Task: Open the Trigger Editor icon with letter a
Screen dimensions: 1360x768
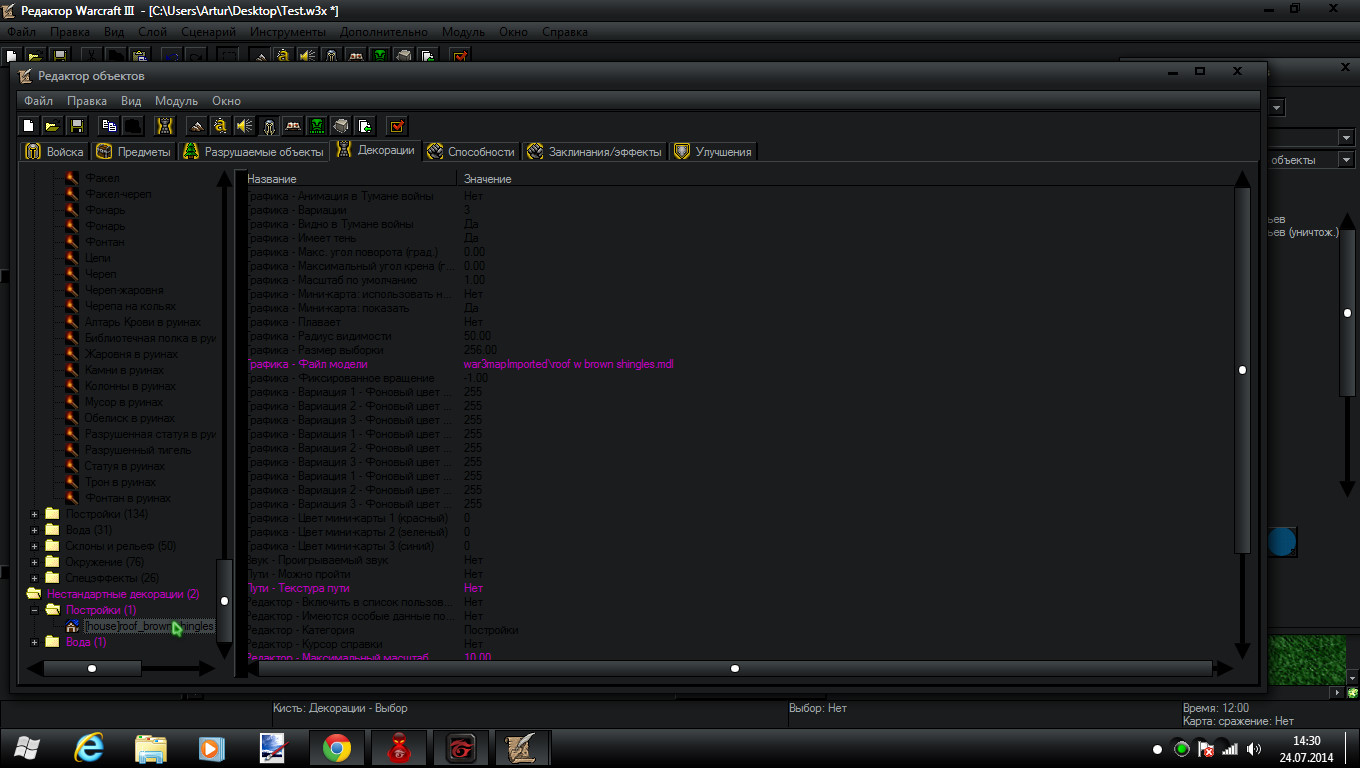Action: click(221, 126)
